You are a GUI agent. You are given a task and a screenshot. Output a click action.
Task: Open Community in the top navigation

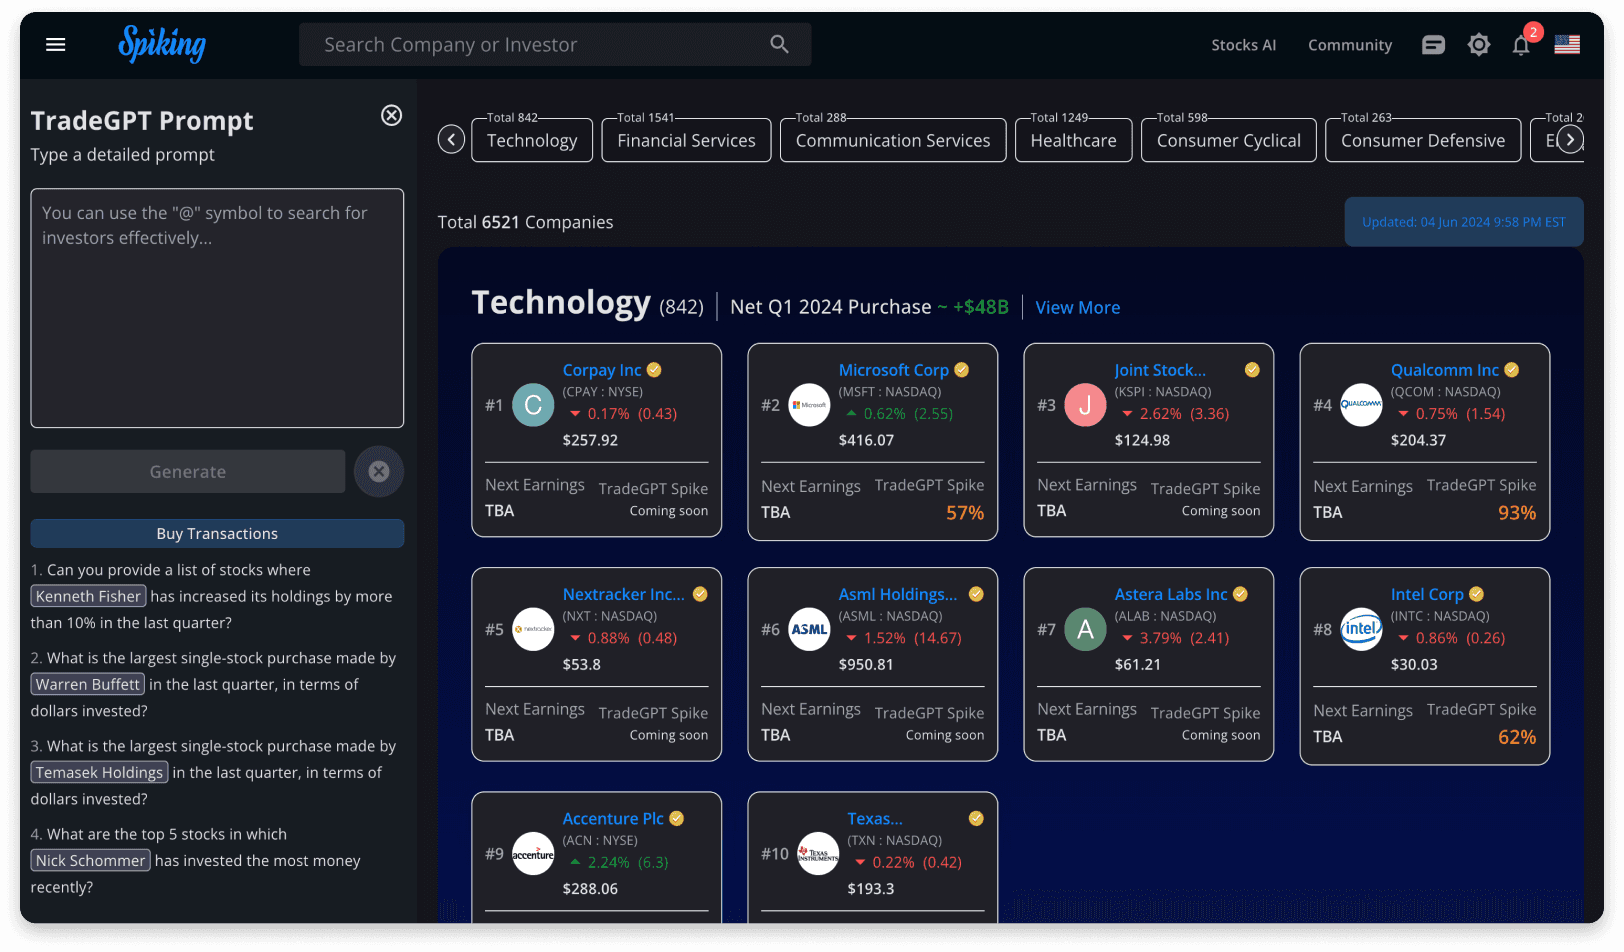click(1350, 45)
